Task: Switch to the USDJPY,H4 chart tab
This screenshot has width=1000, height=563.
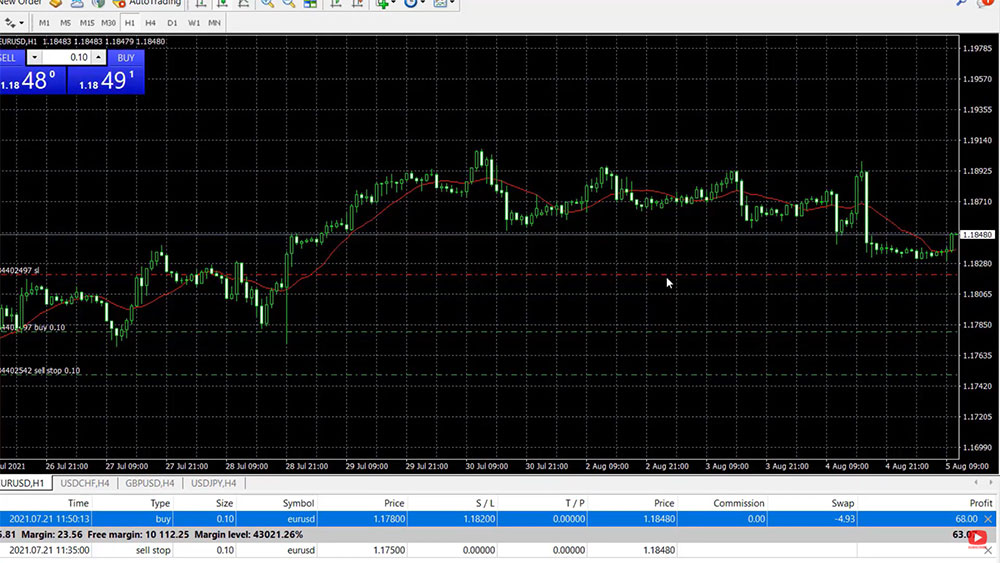Action: [x=214, y=483]
